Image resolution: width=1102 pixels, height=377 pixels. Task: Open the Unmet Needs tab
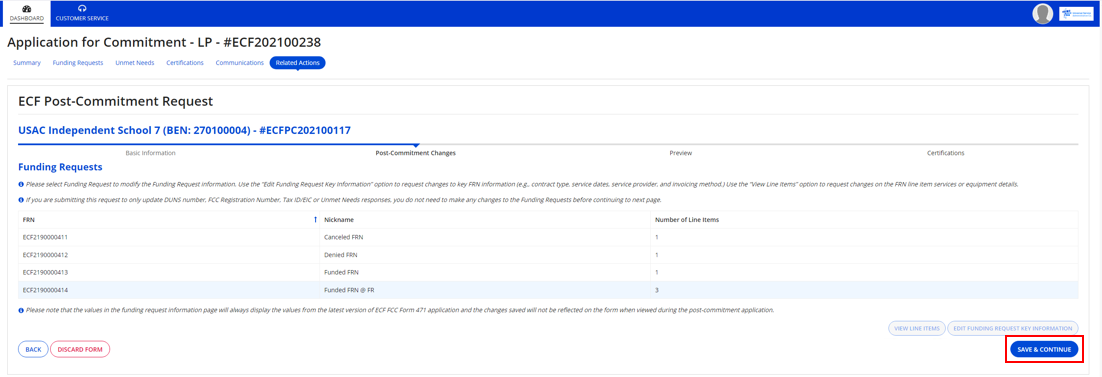coord(135,63)
